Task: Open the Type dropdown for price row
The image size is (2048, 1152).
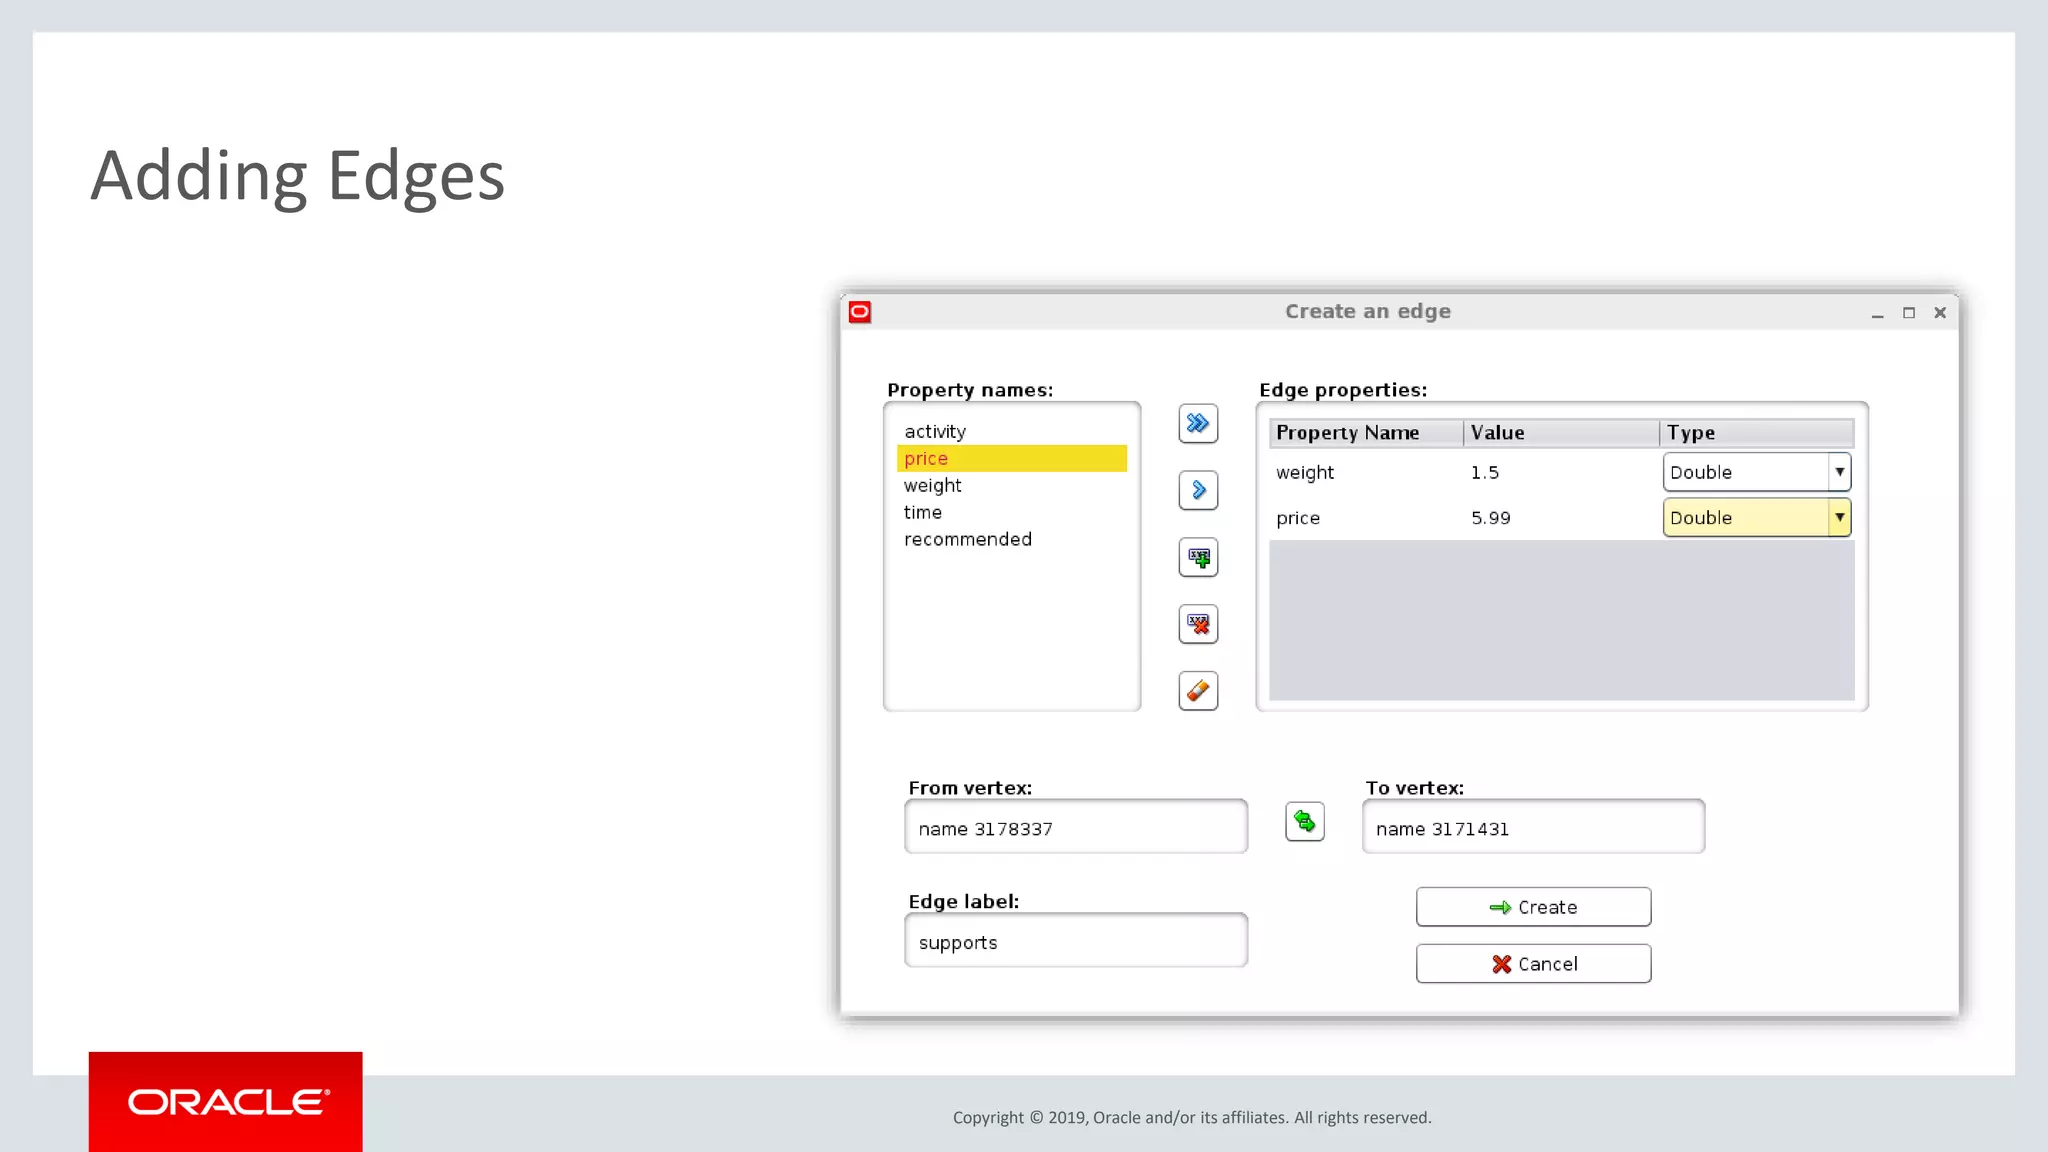Action: [x=1838, y=518]
